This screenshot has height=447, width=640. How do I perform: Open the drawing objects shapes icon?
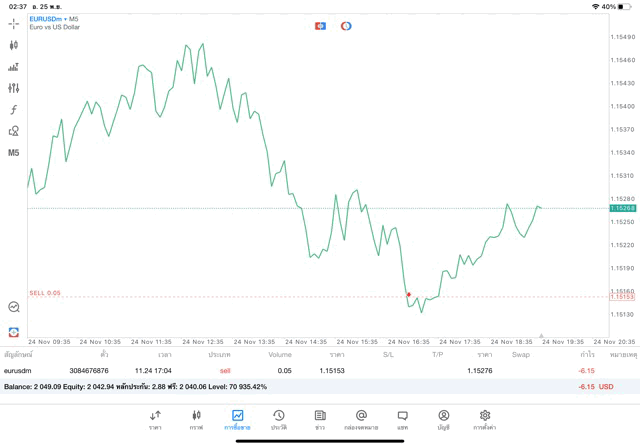(14, 131)
